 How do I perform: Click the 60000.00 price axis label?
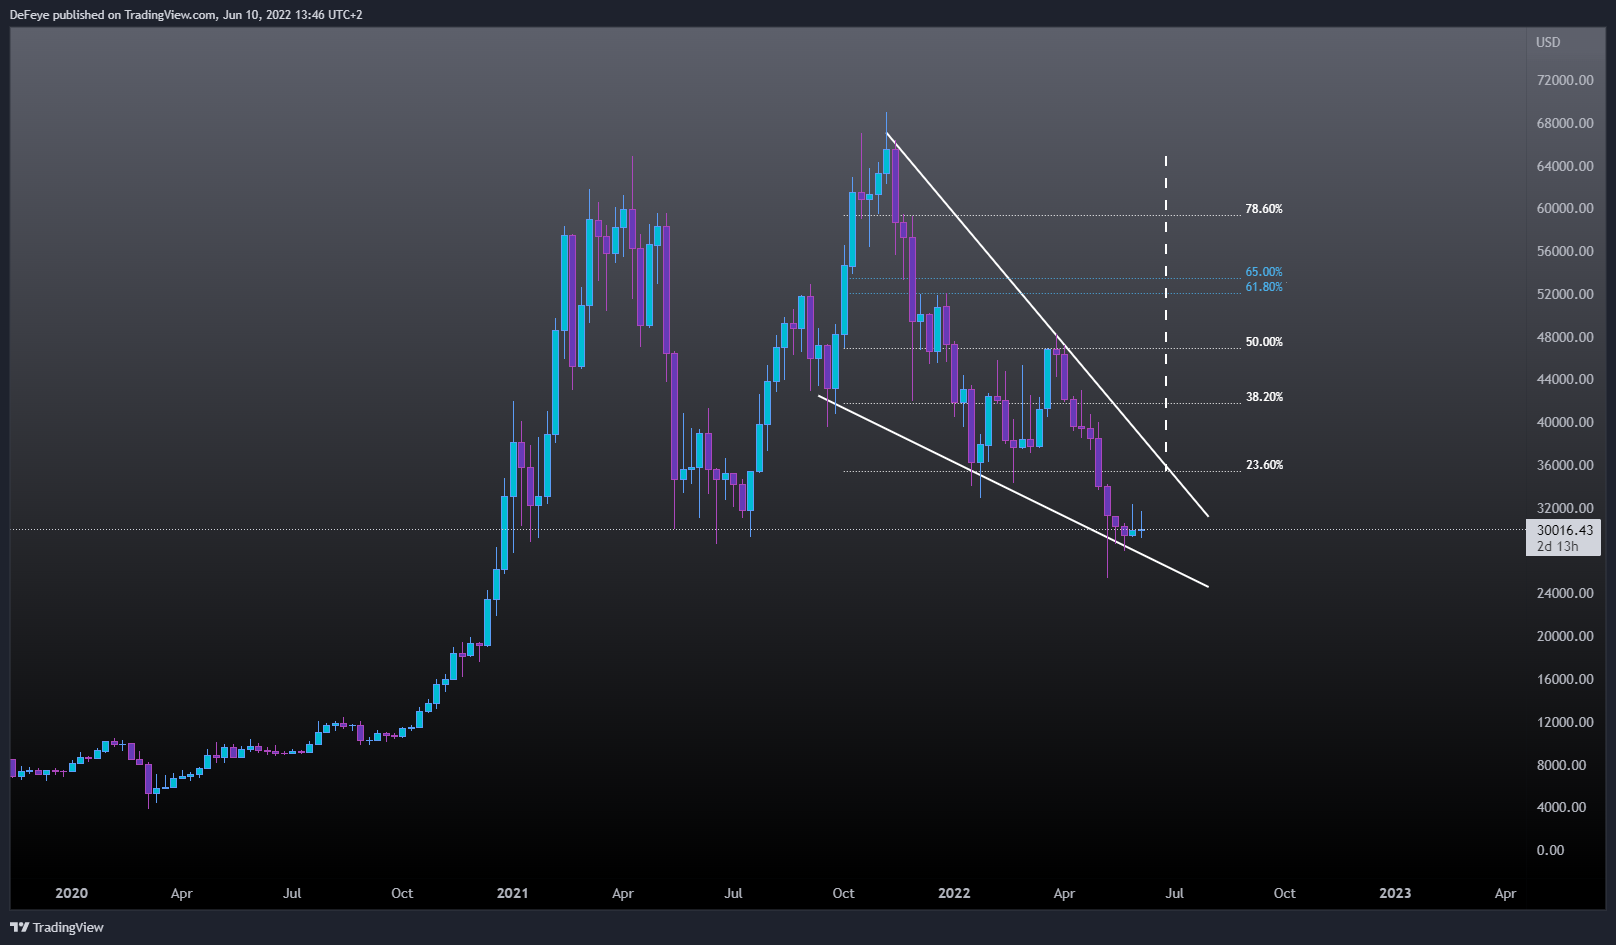1565,208
